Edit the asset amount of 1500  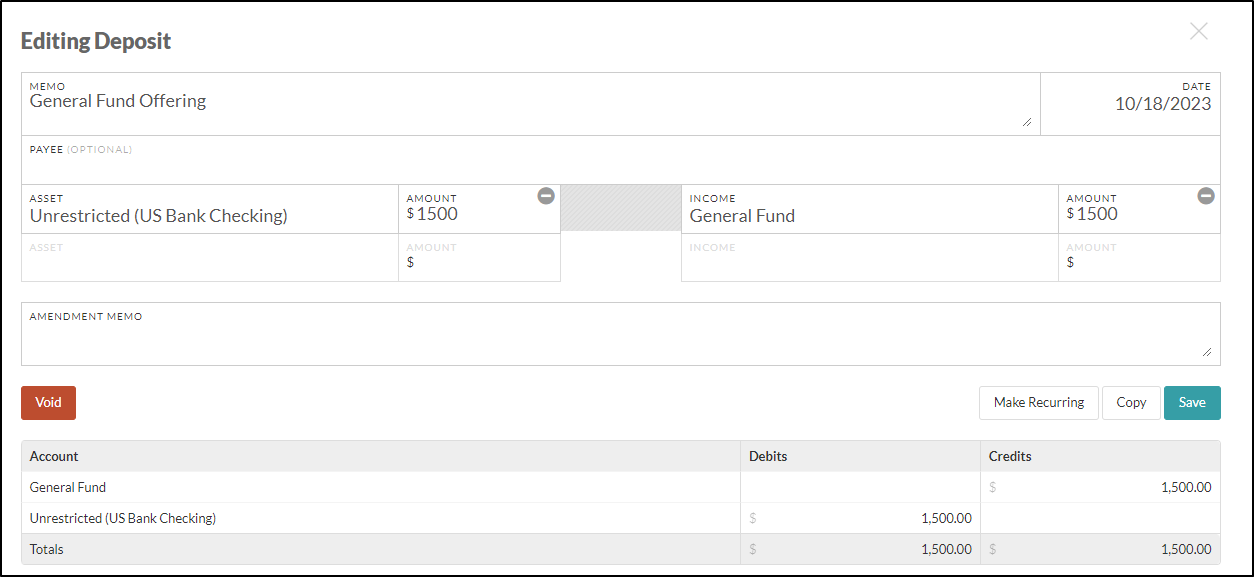pos(479,209)
